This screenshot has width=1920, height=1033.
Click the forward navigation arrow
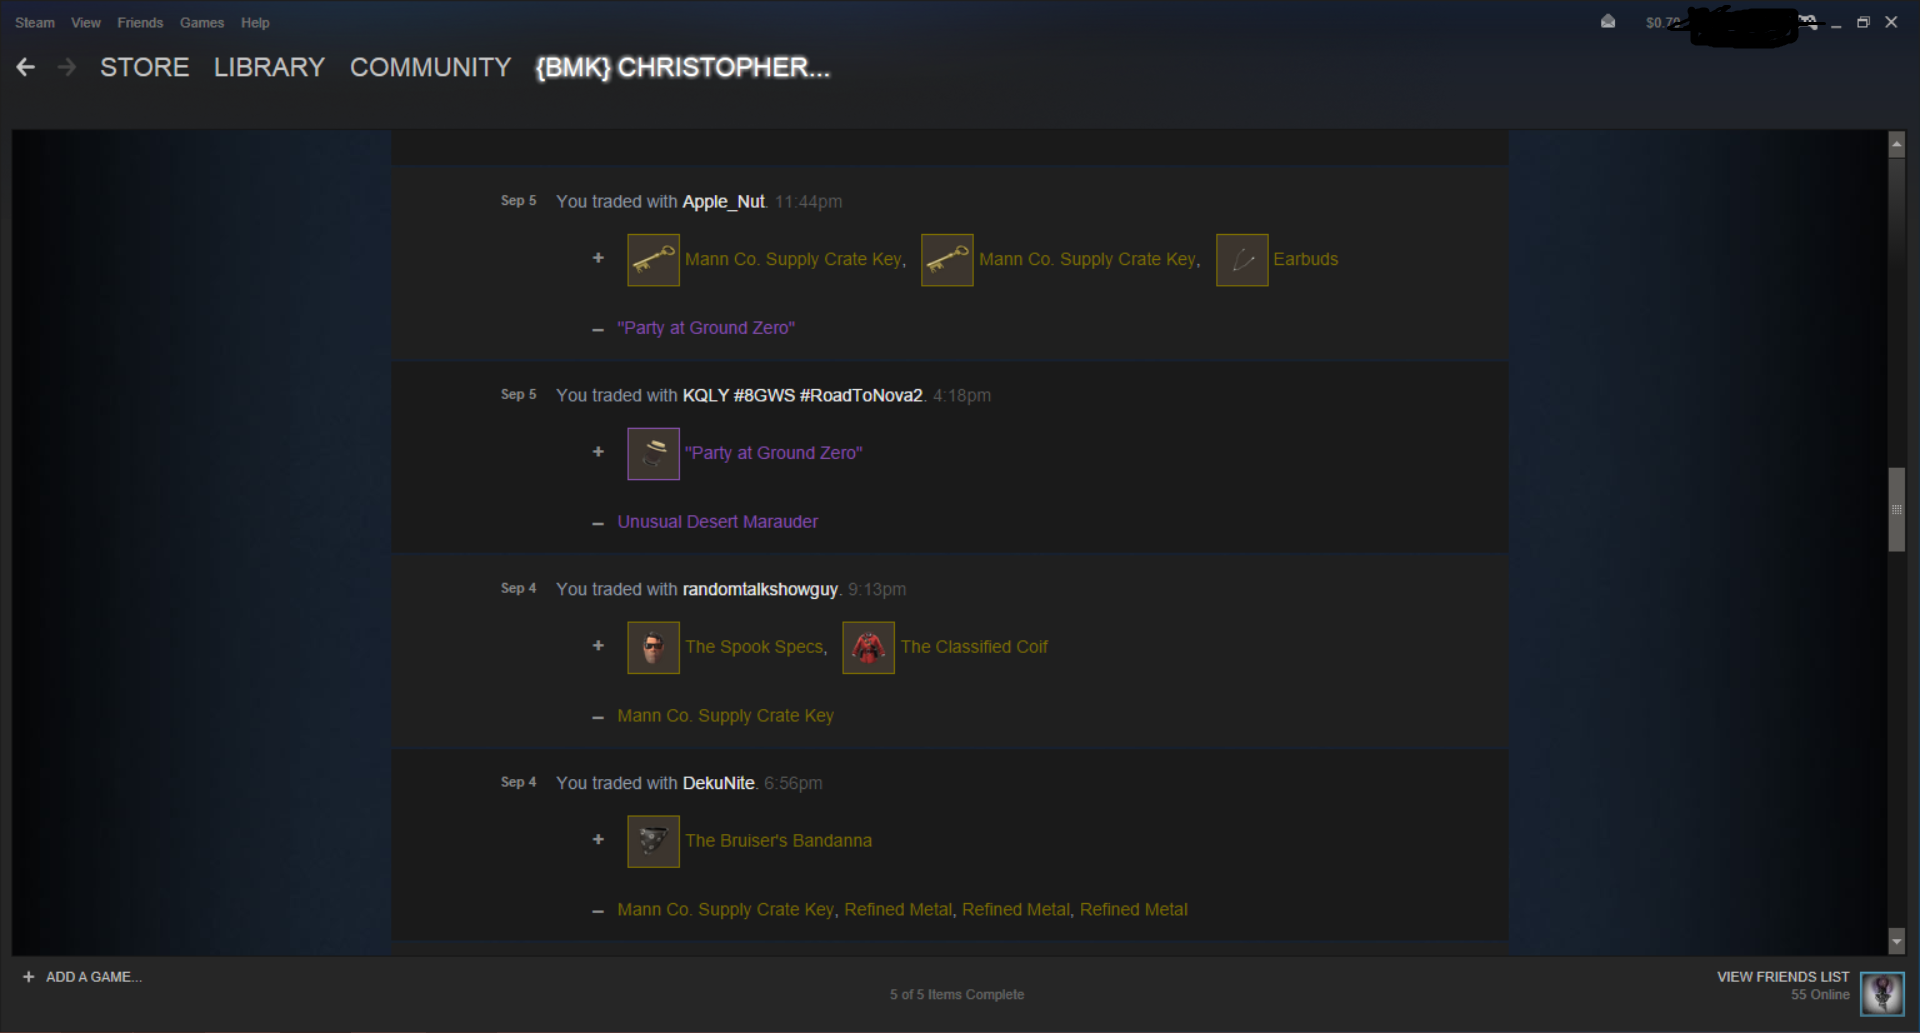tap(67, 67)
